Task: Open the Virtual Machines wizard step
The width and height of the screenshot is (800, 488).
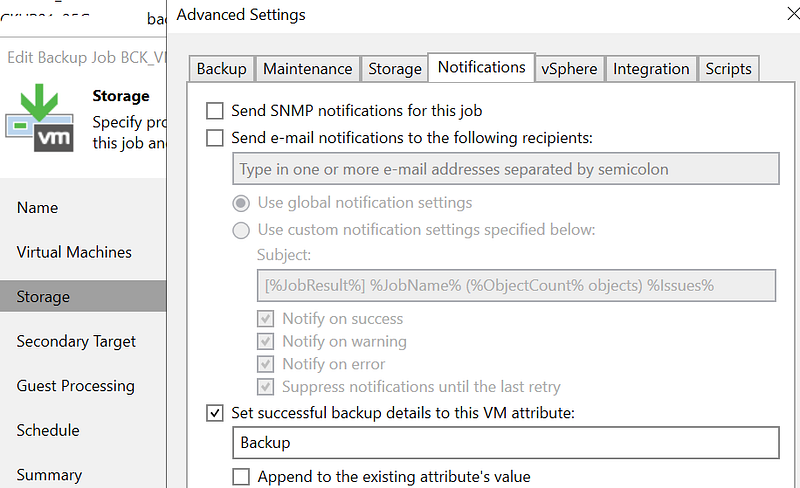Action: pos(74,252)
